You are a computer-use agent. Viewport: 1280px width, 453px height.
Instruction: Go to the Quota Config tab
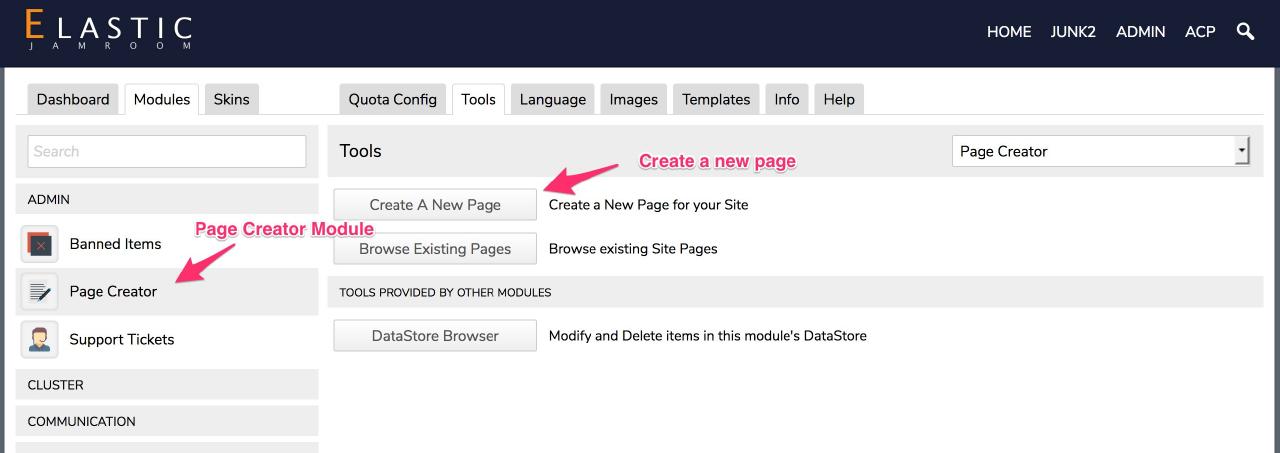point(392,99)
